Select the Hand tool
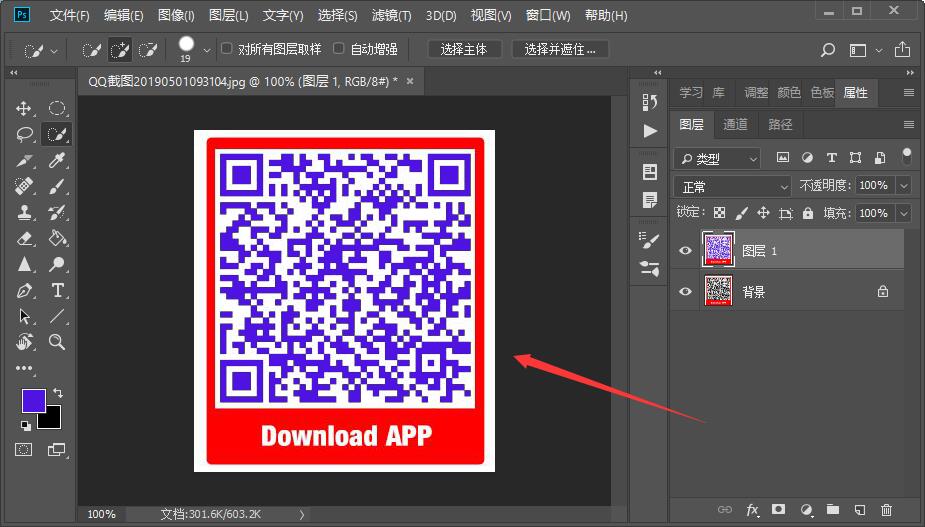 (x=24, y=342)
